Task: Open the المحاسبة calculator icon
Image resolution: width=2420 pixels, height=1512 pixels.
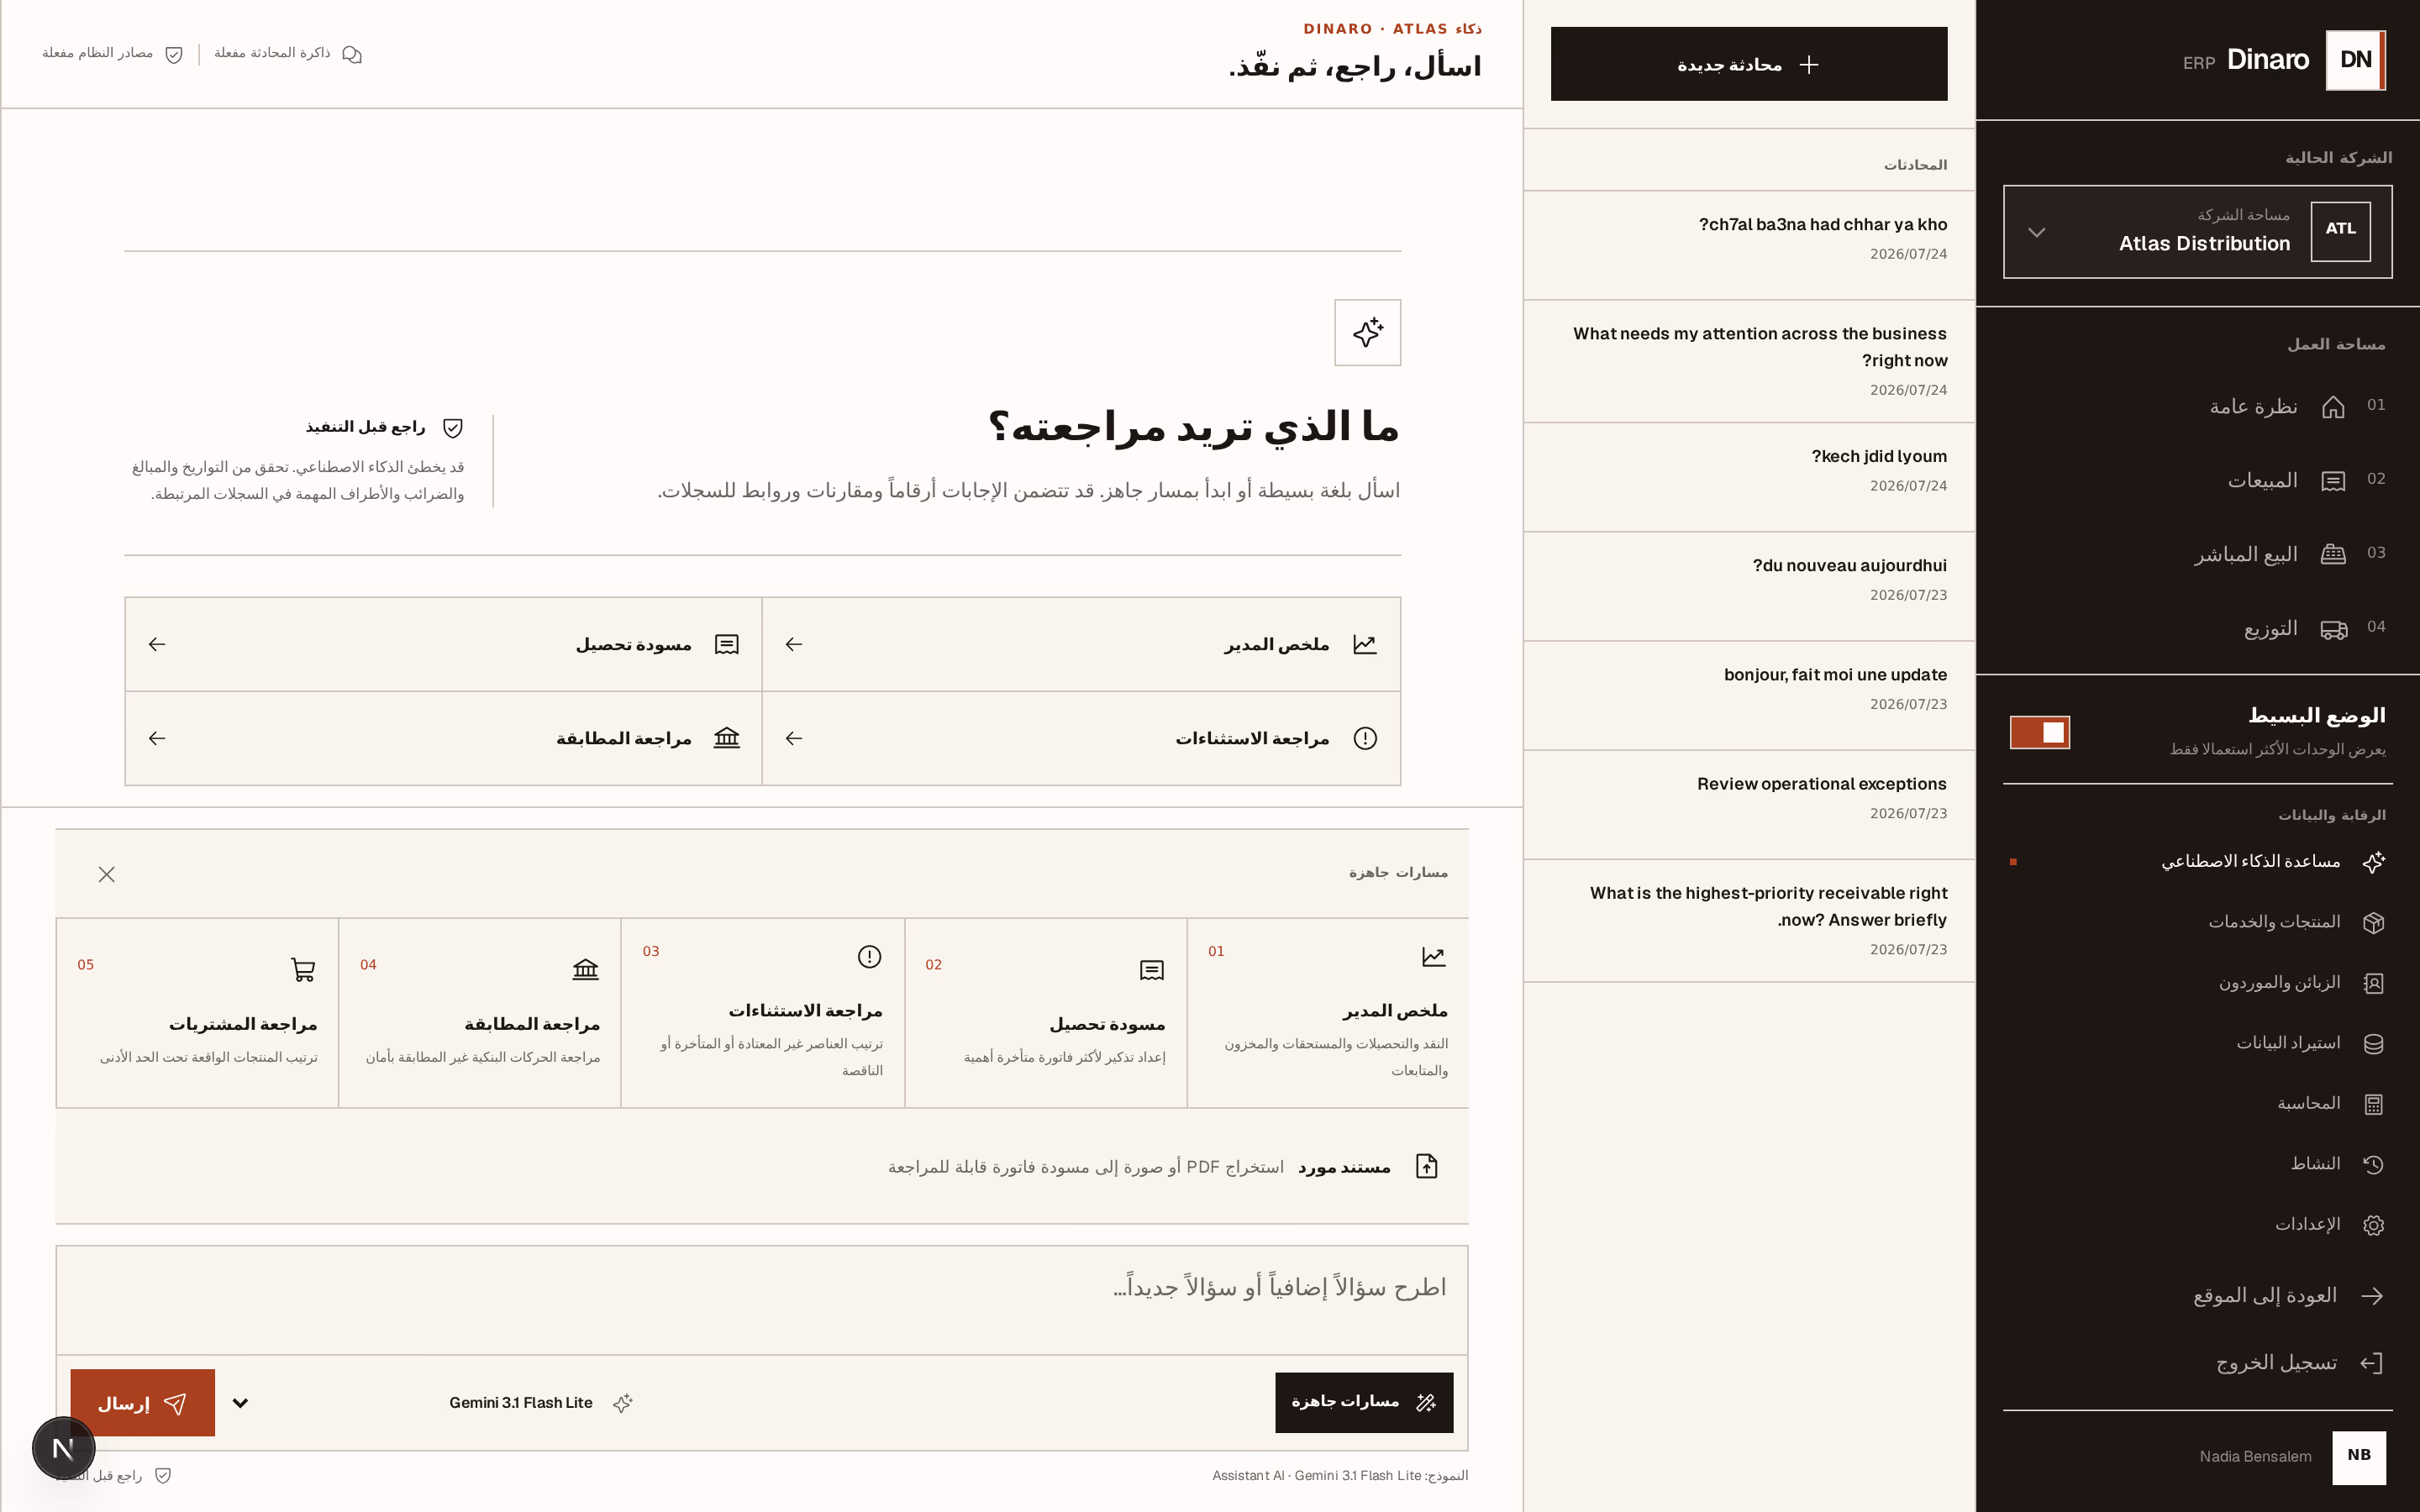Action: click(2373, 1104)
